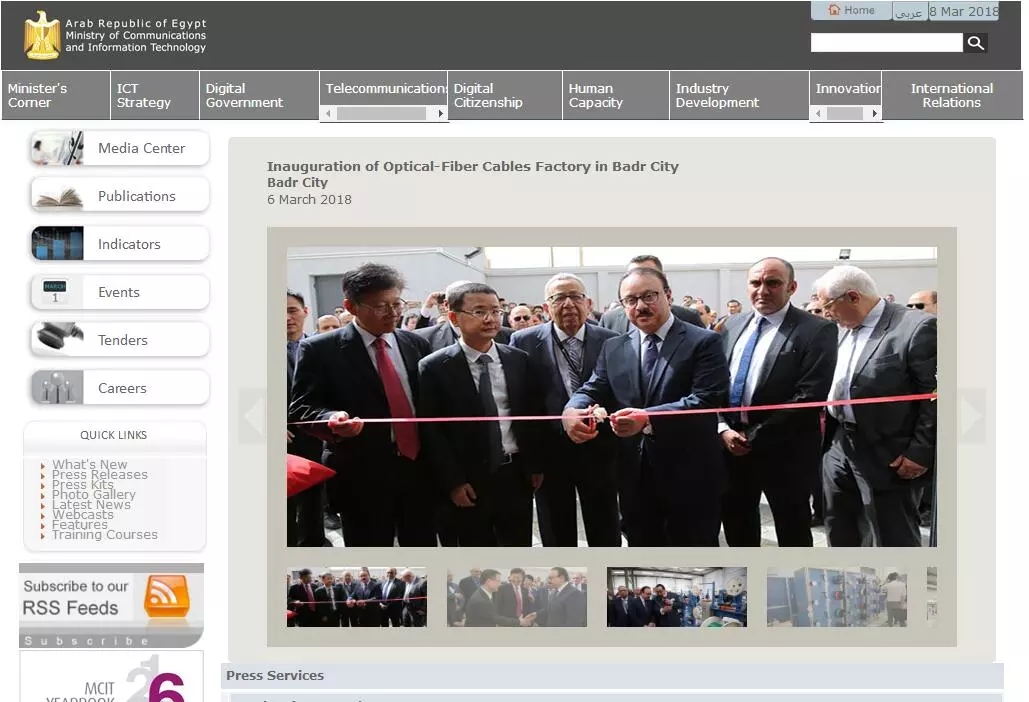
Task: Open Training Courses quick link
Action: (105, 535)
